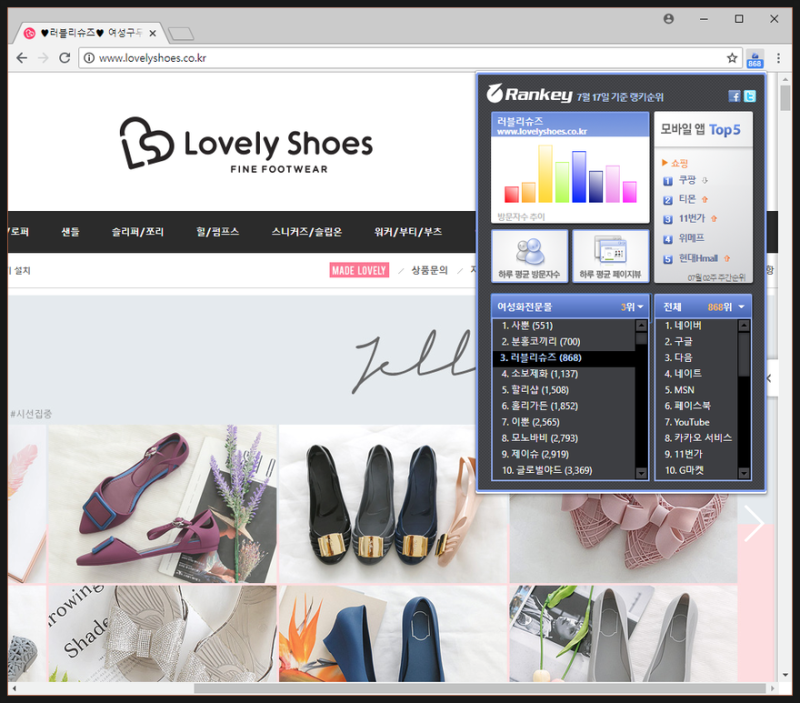Click the site info icon in address bar
This screenshot has height=703, width=800.
[89, 58]
